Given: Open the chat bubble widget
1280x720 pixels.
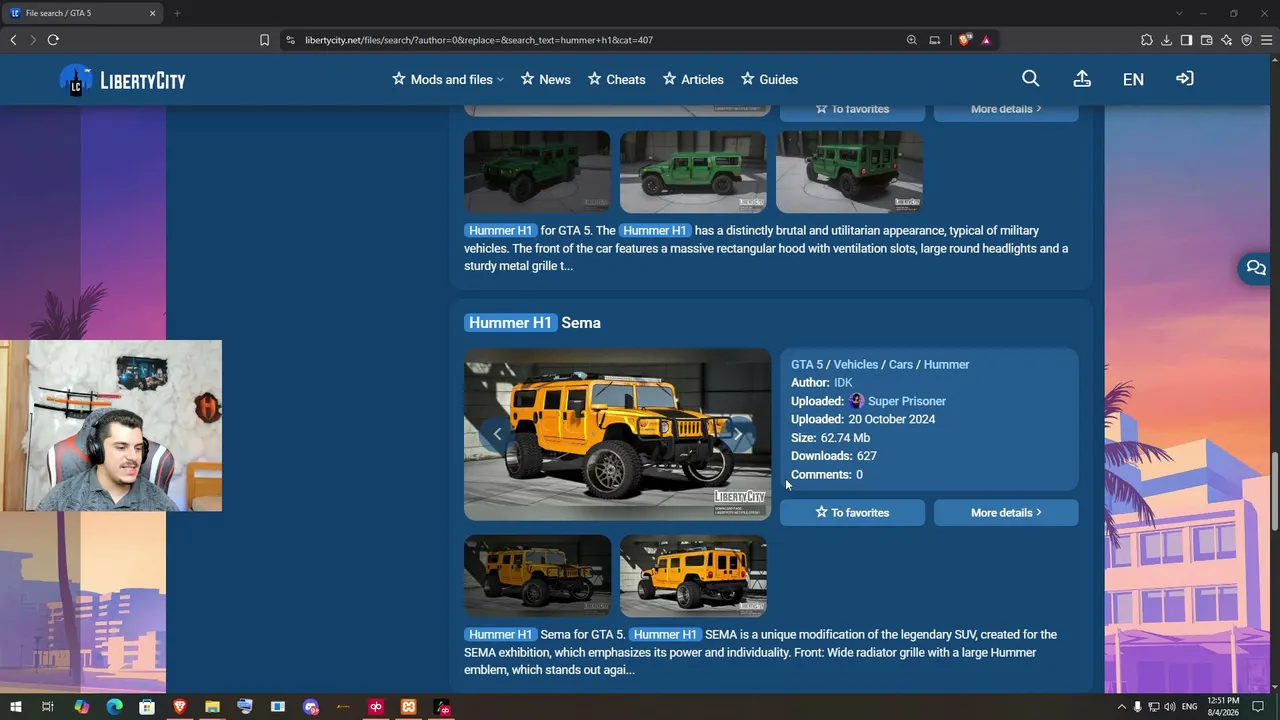Looking at the screenshot, I should pos(1255,268).
